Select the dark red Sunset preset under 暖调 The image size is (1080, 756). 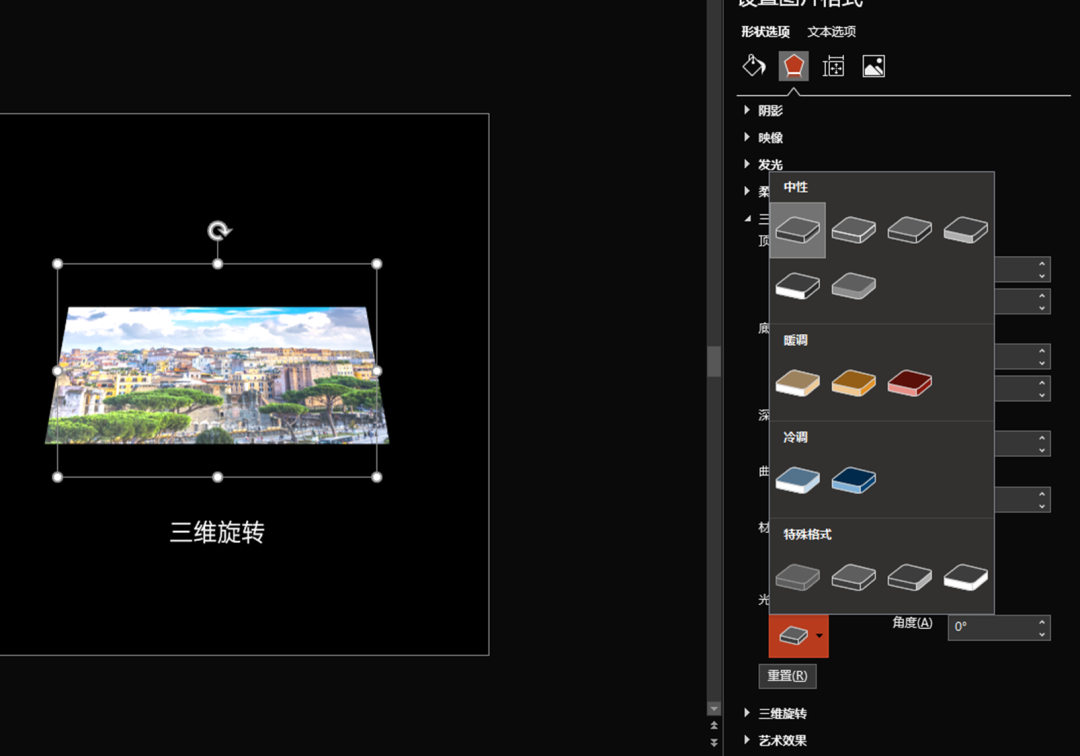click(x=909, y=383)
